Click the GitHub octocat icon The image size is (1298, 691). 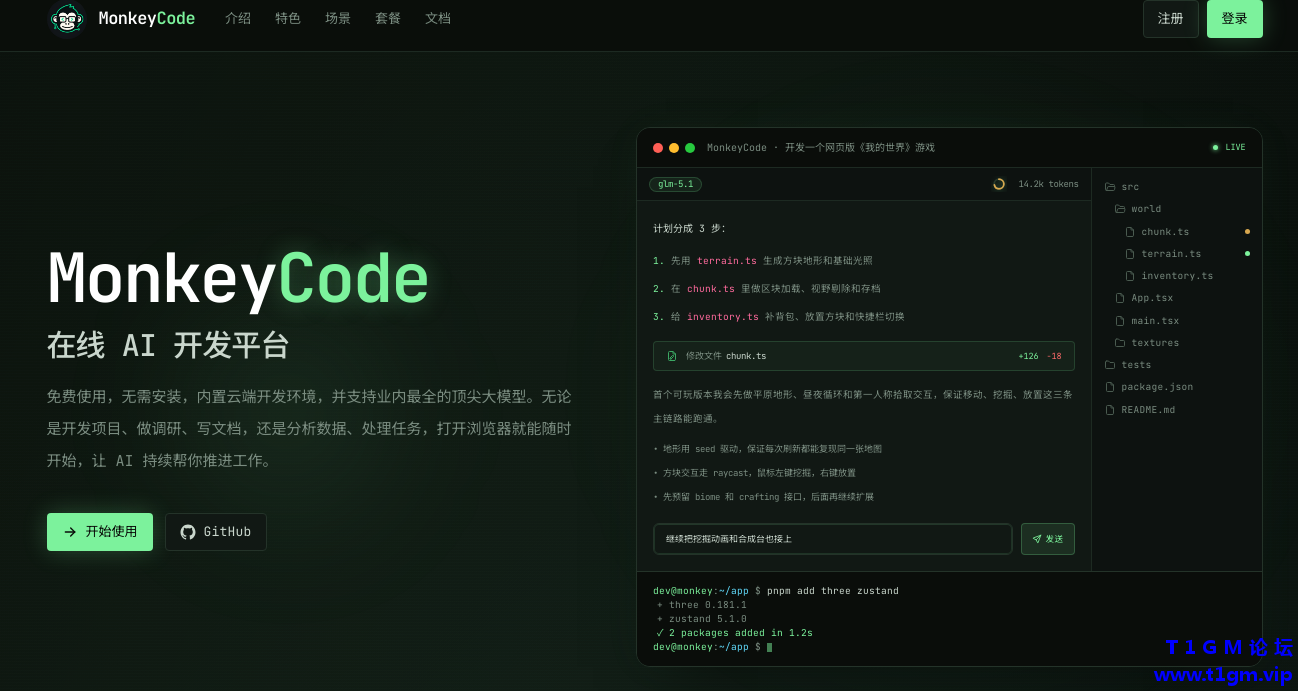[188, 532]
